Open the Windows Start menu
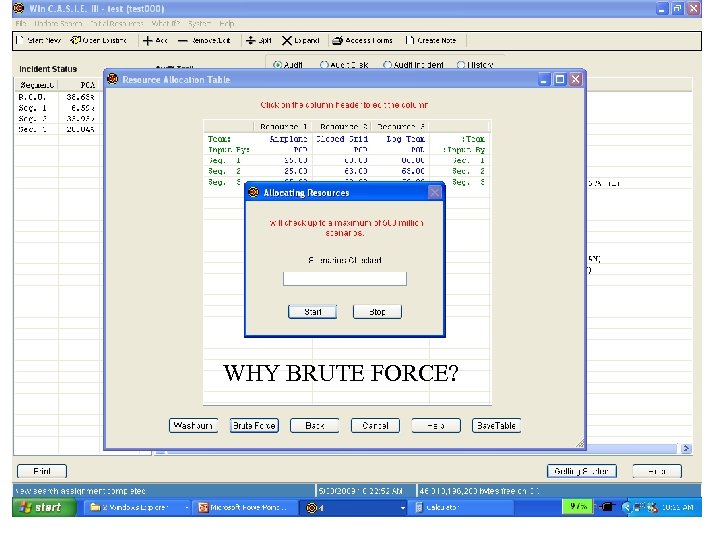Viewport: 720px width, 540px height. click(44, 507)
